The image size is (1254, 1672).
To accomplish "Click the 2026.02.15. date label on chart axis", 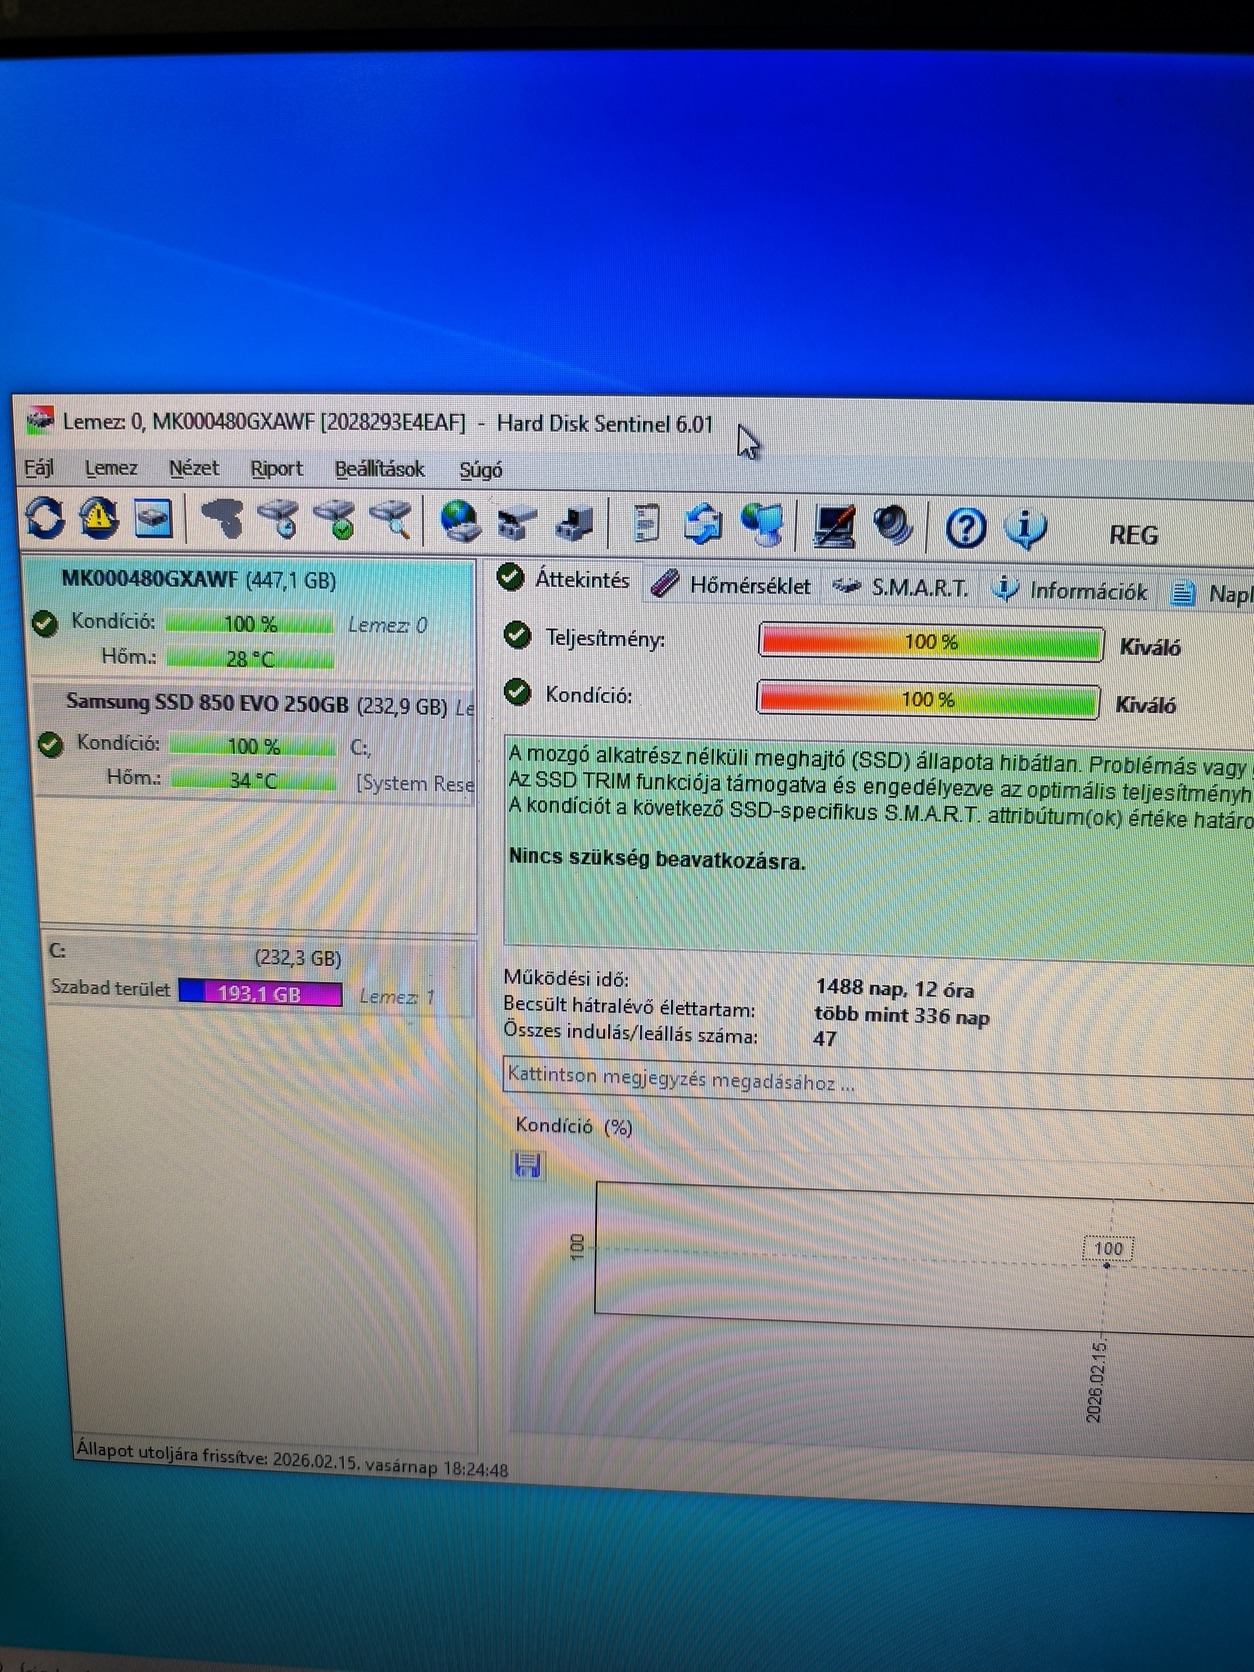I will (1096, 1382).
